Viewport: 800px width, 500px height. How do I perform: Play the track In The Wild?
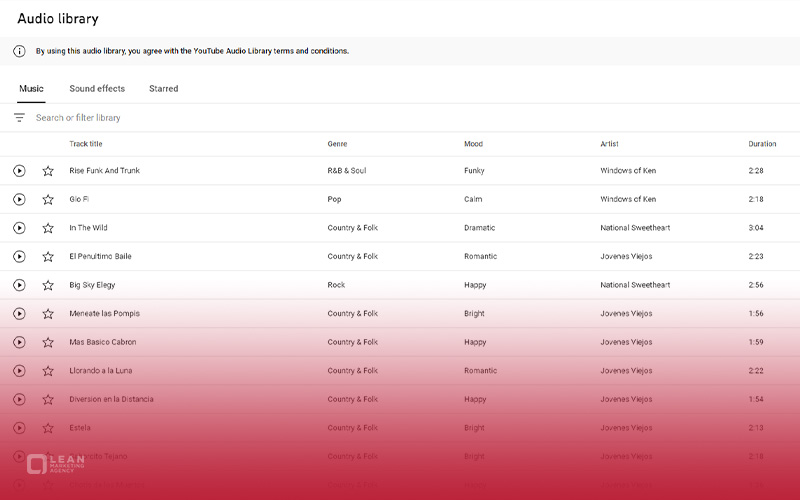[19, 228]
